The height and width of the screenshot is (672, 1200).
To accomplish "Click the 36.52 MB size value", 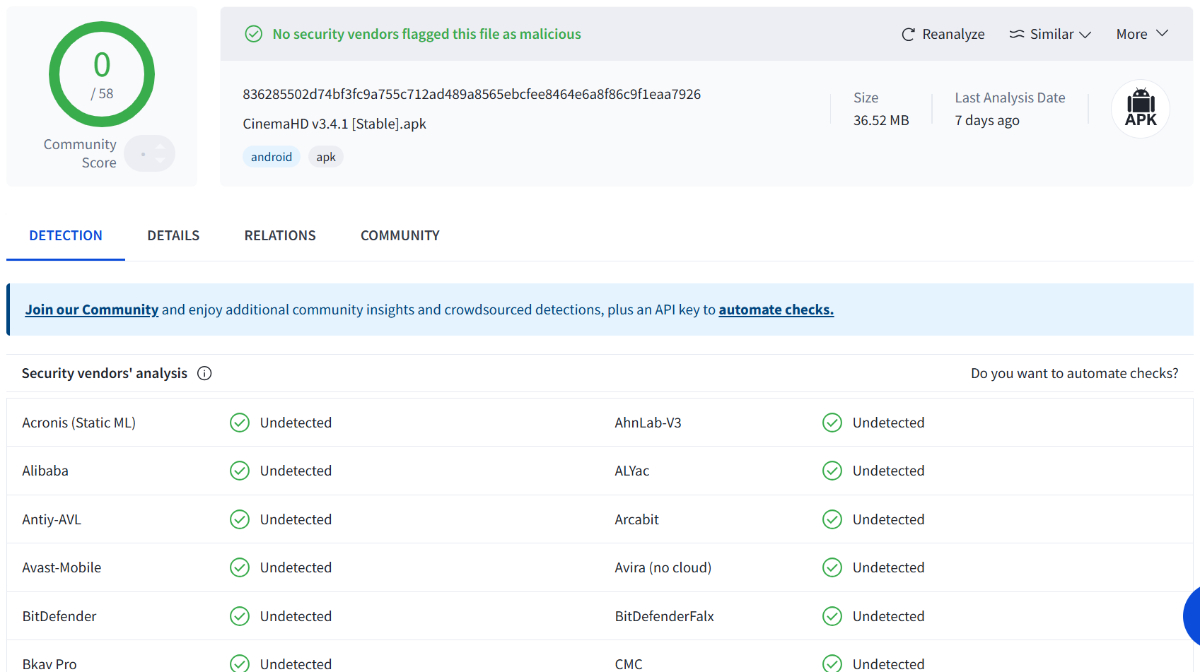I will coord(881,120).
